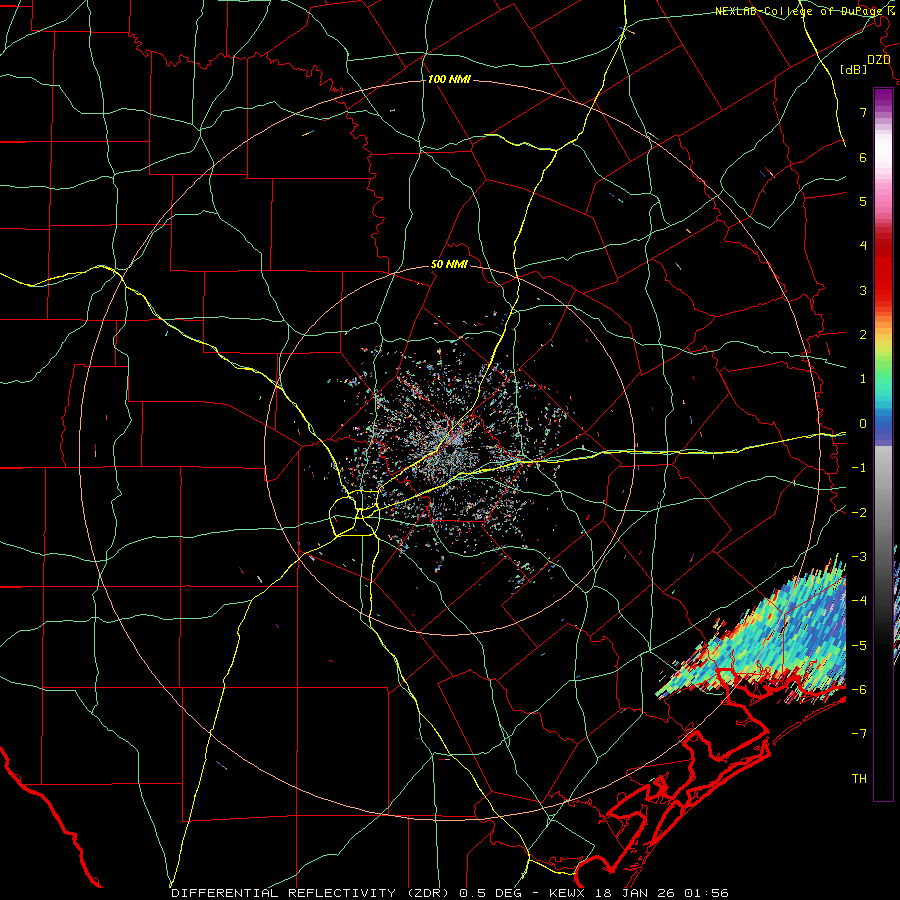The width and height of the screenshot is (900, 900).
Task: Click the "-4" value on color scale
Action: click(859, 601)
